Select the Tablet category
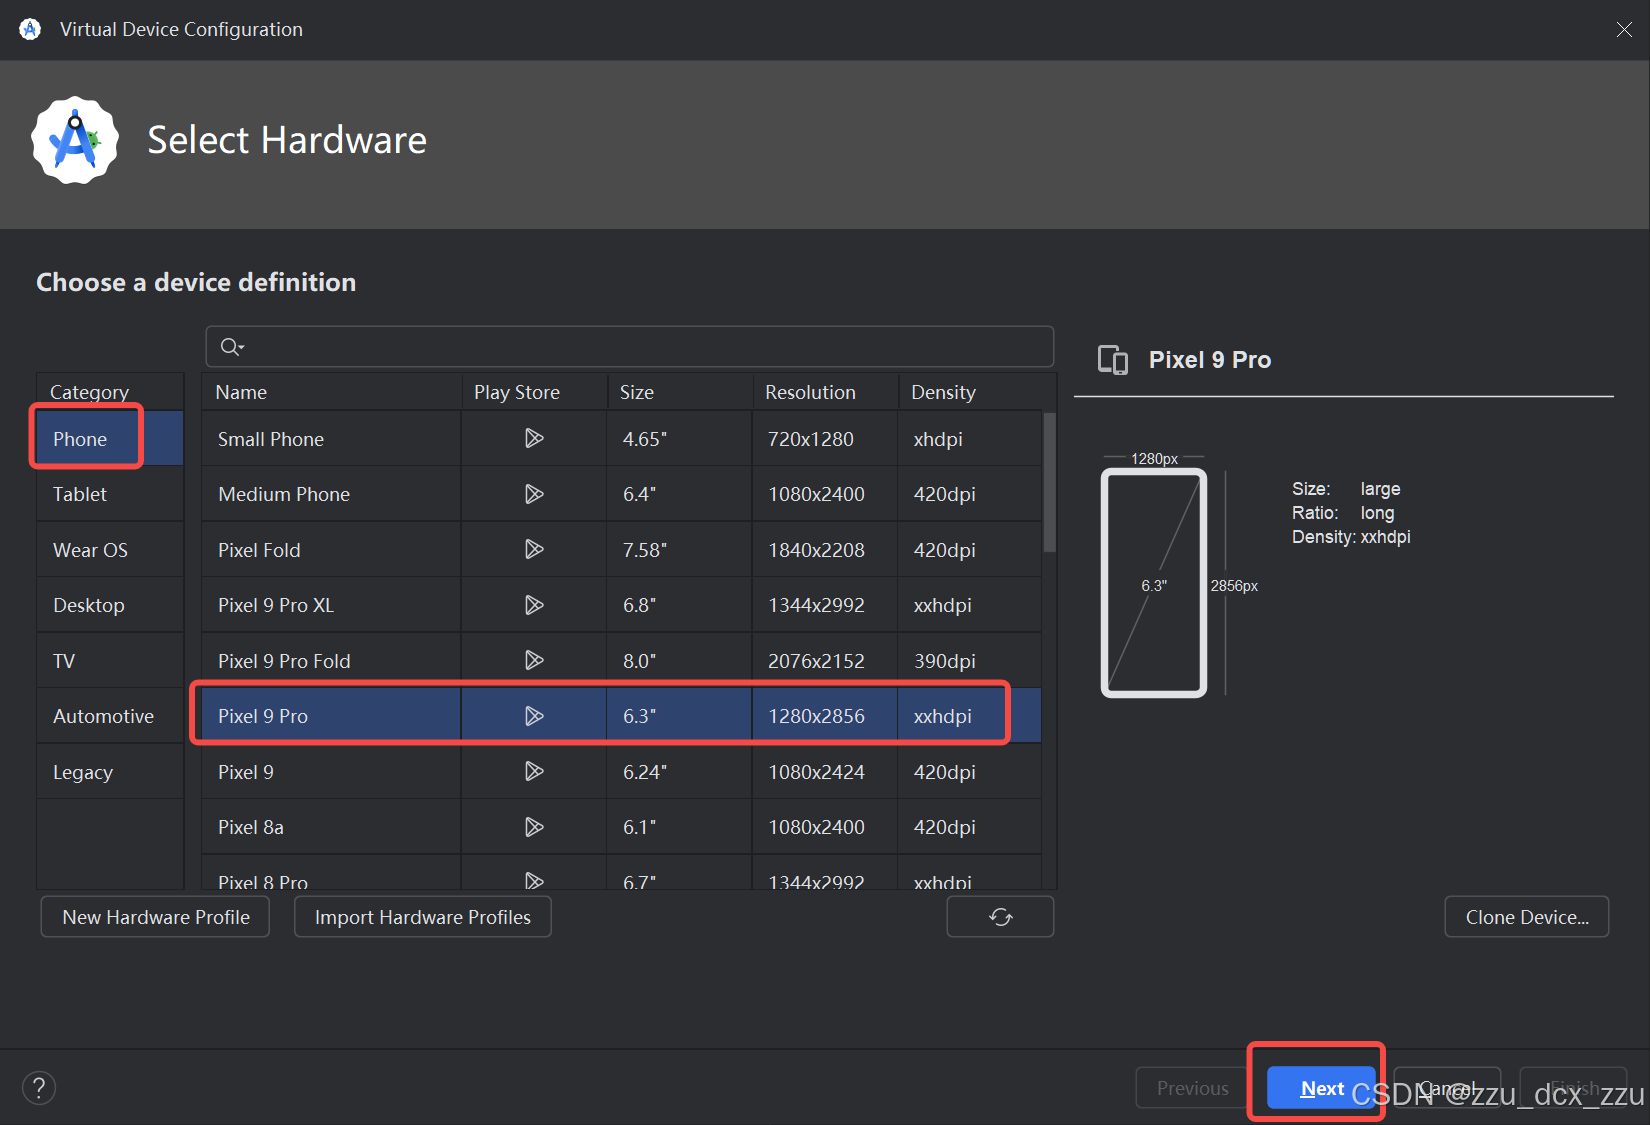The width and height of the screenshot is (1650, 1125). click(x=110, y=494)
